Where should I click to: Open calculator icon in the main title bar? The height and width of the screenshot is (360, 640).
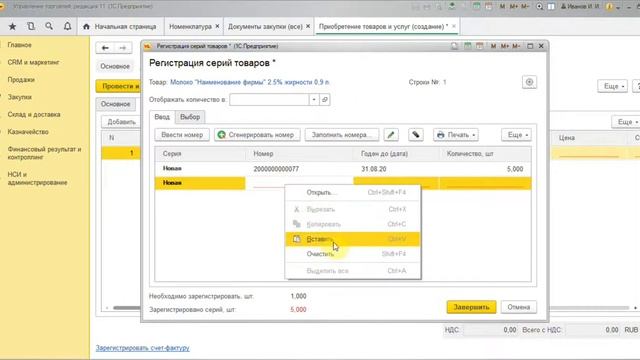click(476, 7)
